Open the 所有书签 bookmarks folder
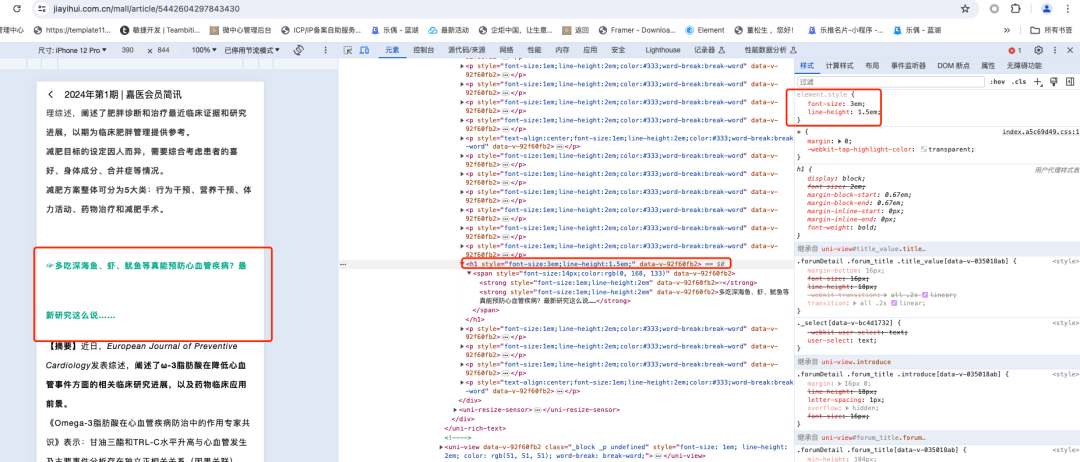Image resolution: width=1080 pixels, height=462 pixels. click(1051, 30)
